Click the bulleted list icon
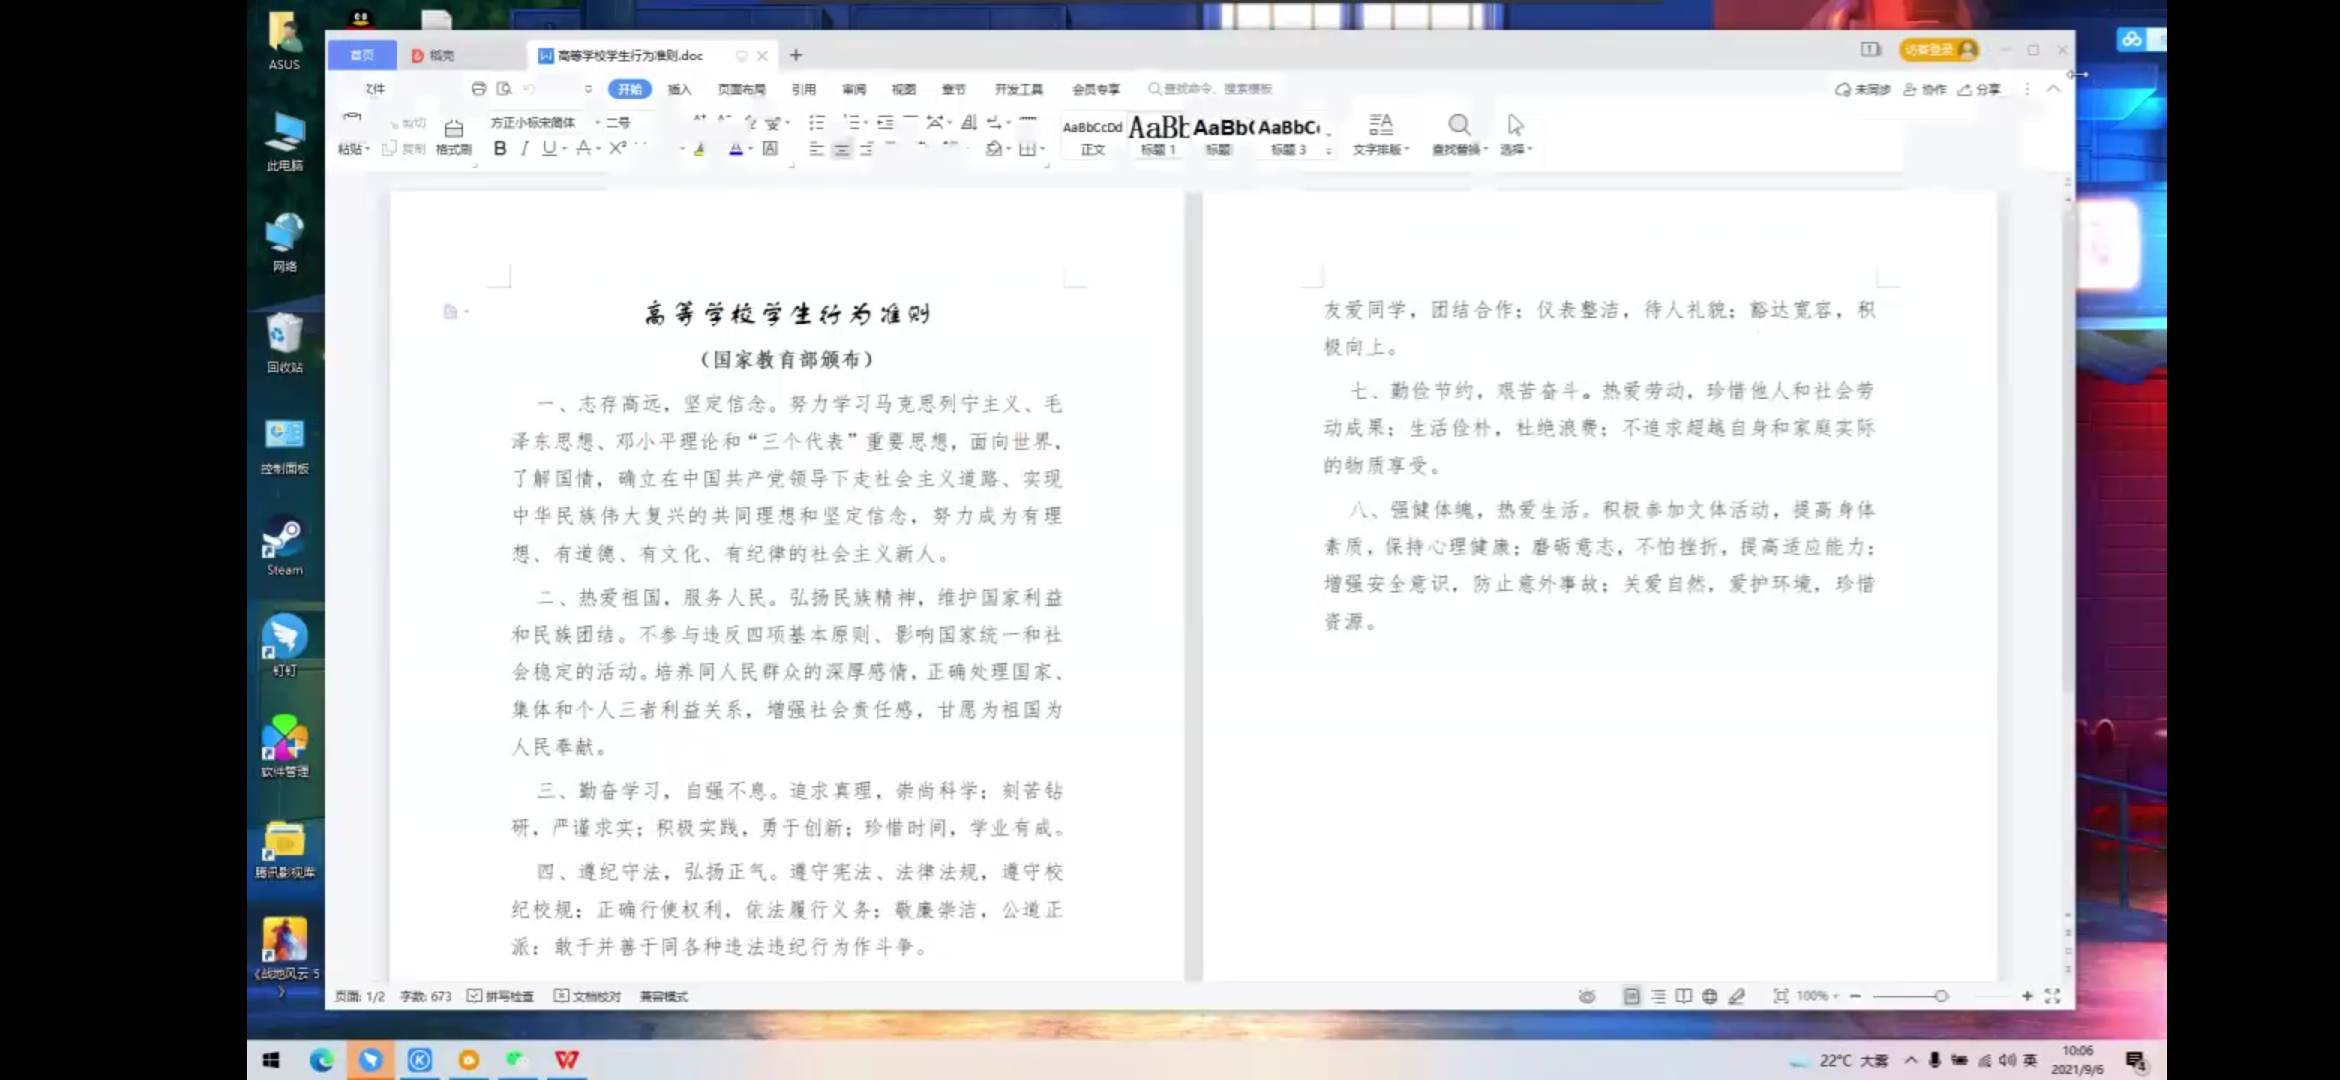The image size is (2340, 1080). coord(817,122)
